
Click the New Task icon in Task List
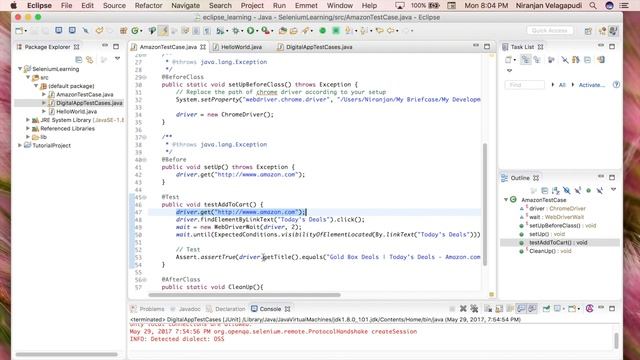tap(508, 60)
